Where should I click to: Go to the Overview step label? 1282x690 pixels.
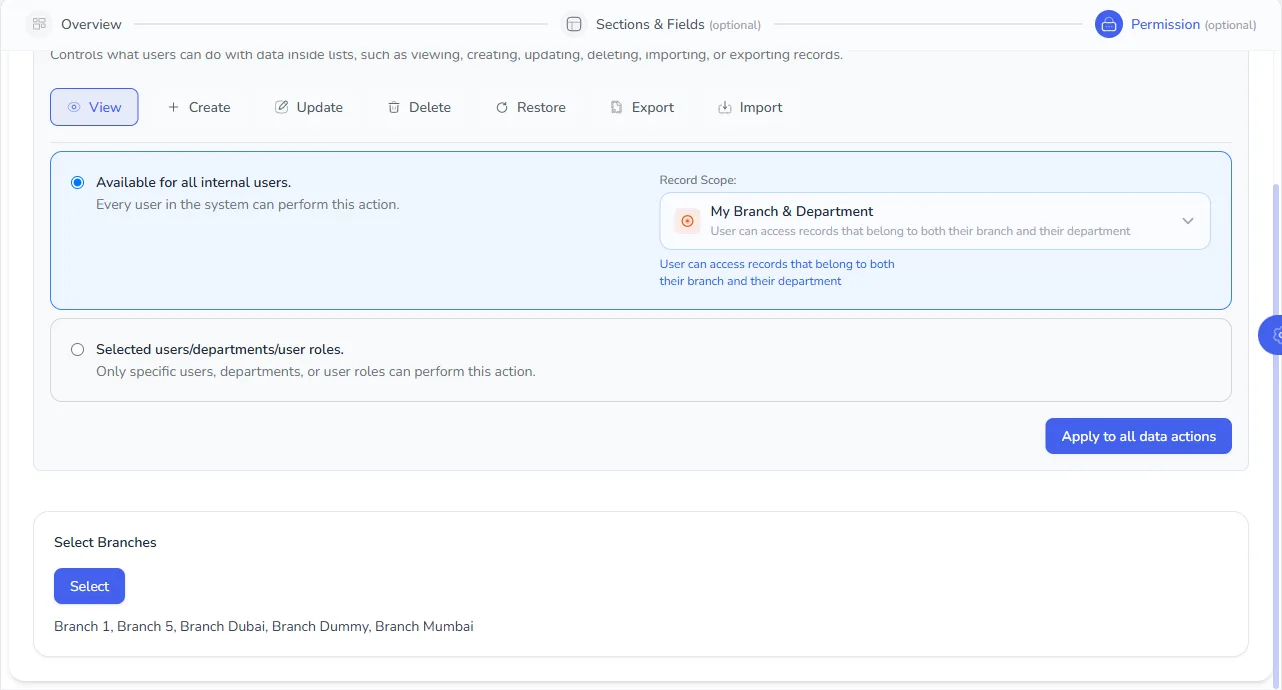(91, 24)
